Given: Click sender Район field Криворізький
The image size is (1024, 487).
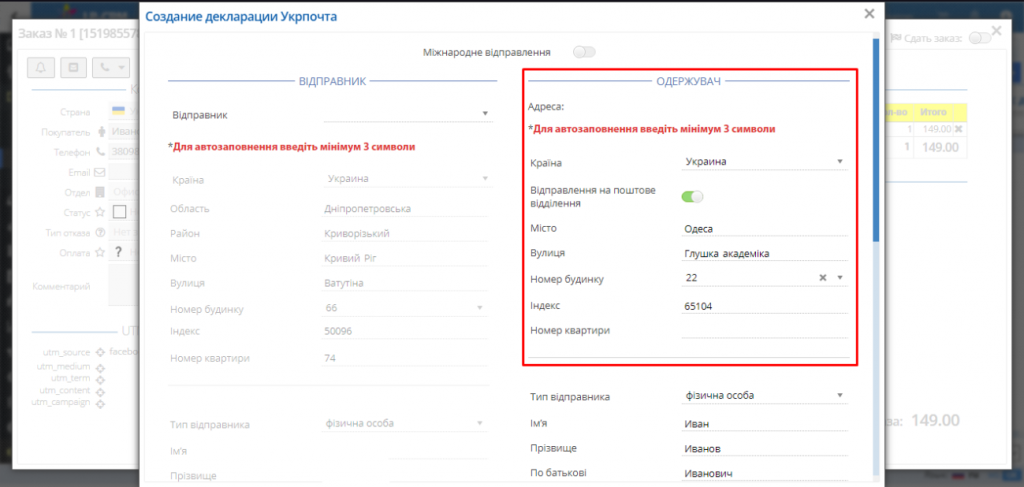Looking at the screenshot, I should coord(406,234).
